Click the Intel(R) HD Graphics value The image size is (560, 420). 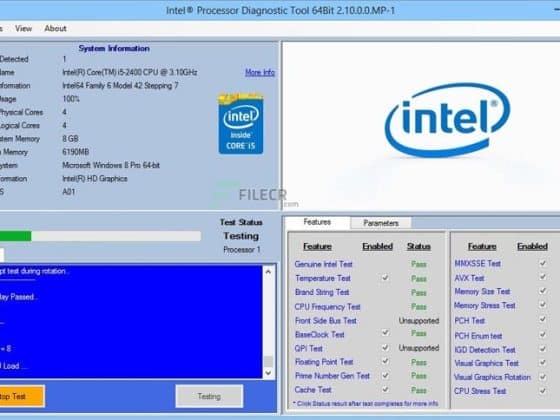click(95, 179)
